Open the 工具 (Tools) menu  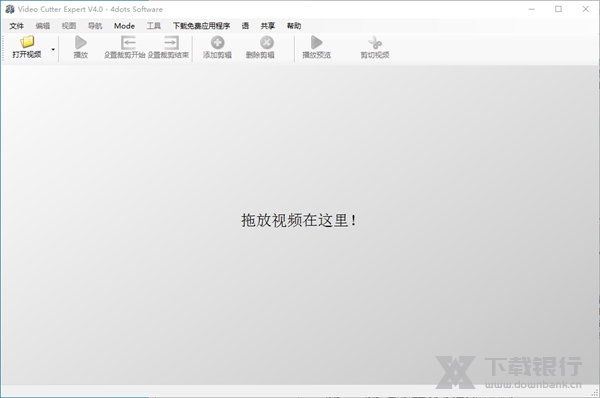[x=154, y=26]
